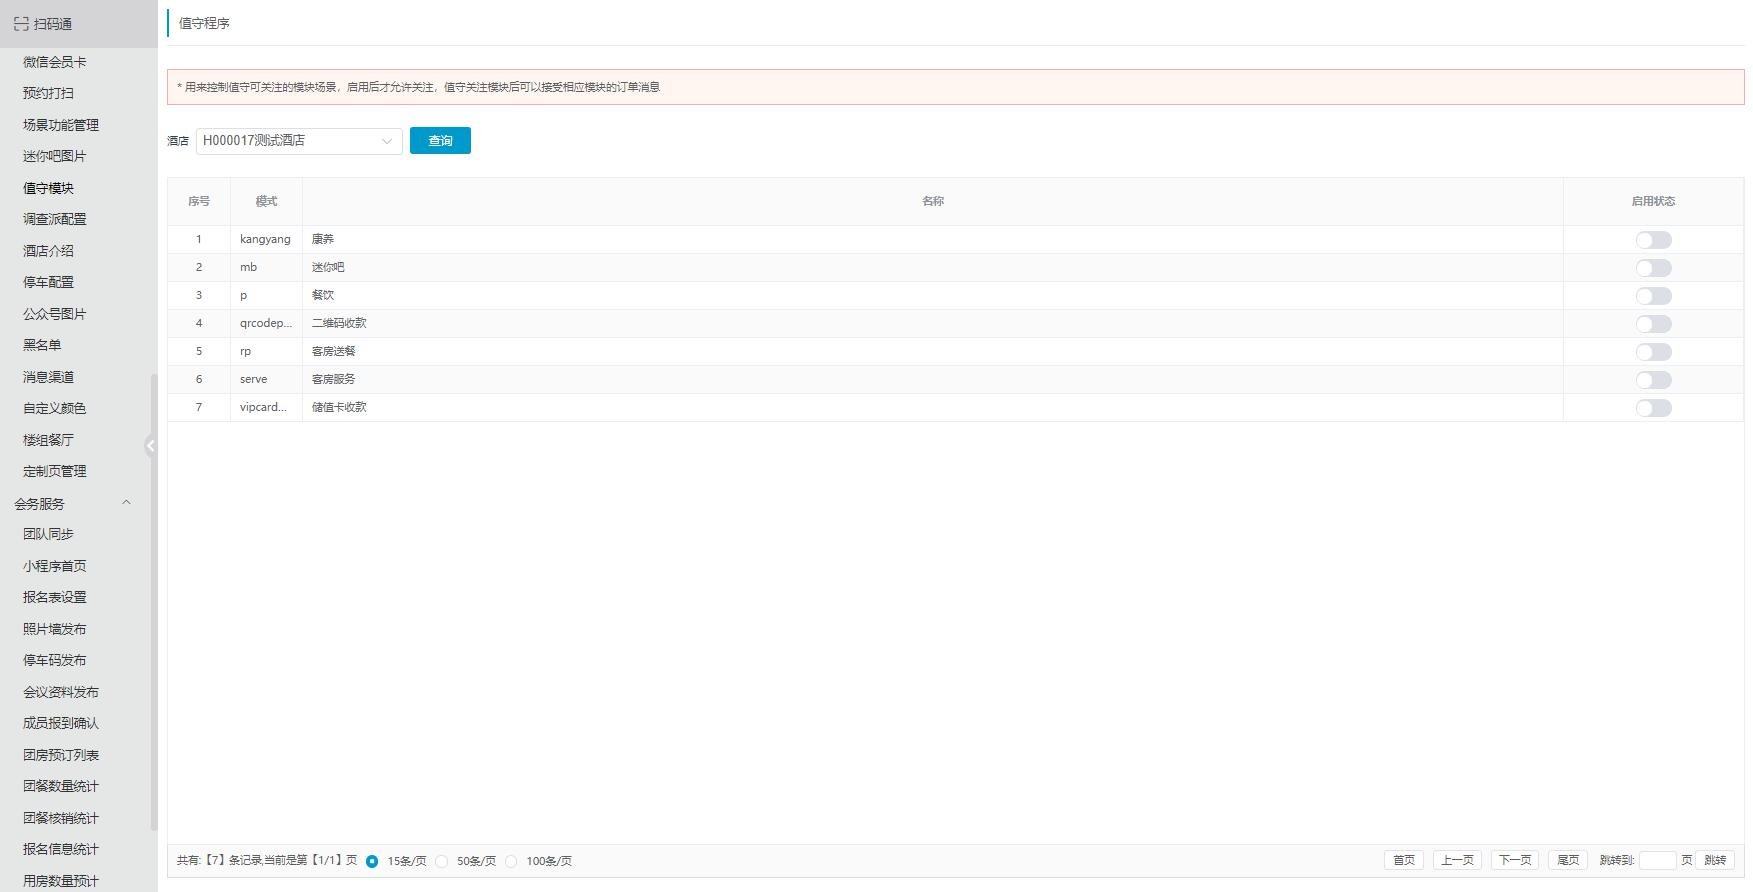Switch on 客房送餐 module
The width and height of the screenshot is (1753, 892).
pyautogui.click(x=1653, y=352)
